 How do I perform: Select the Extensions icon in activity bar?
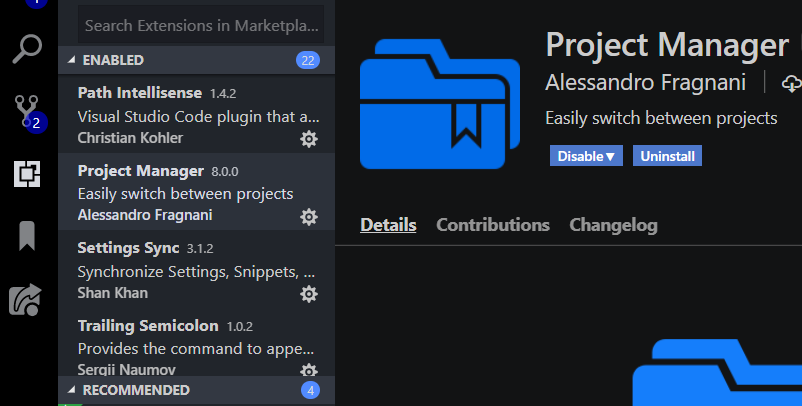pyautogui.click(x=27, y=174)
